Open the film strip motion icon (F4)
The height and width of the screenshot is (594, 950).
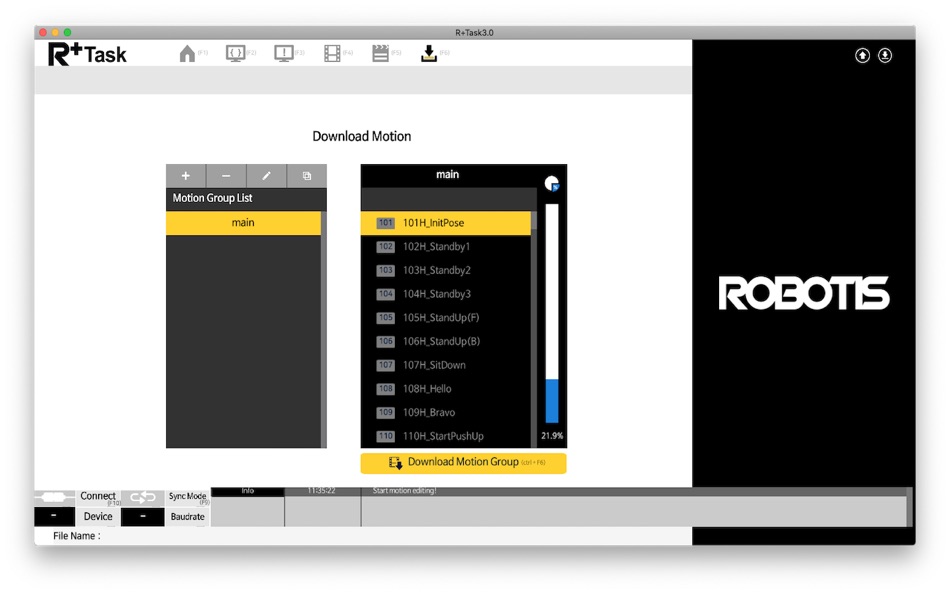pos(332,54)
